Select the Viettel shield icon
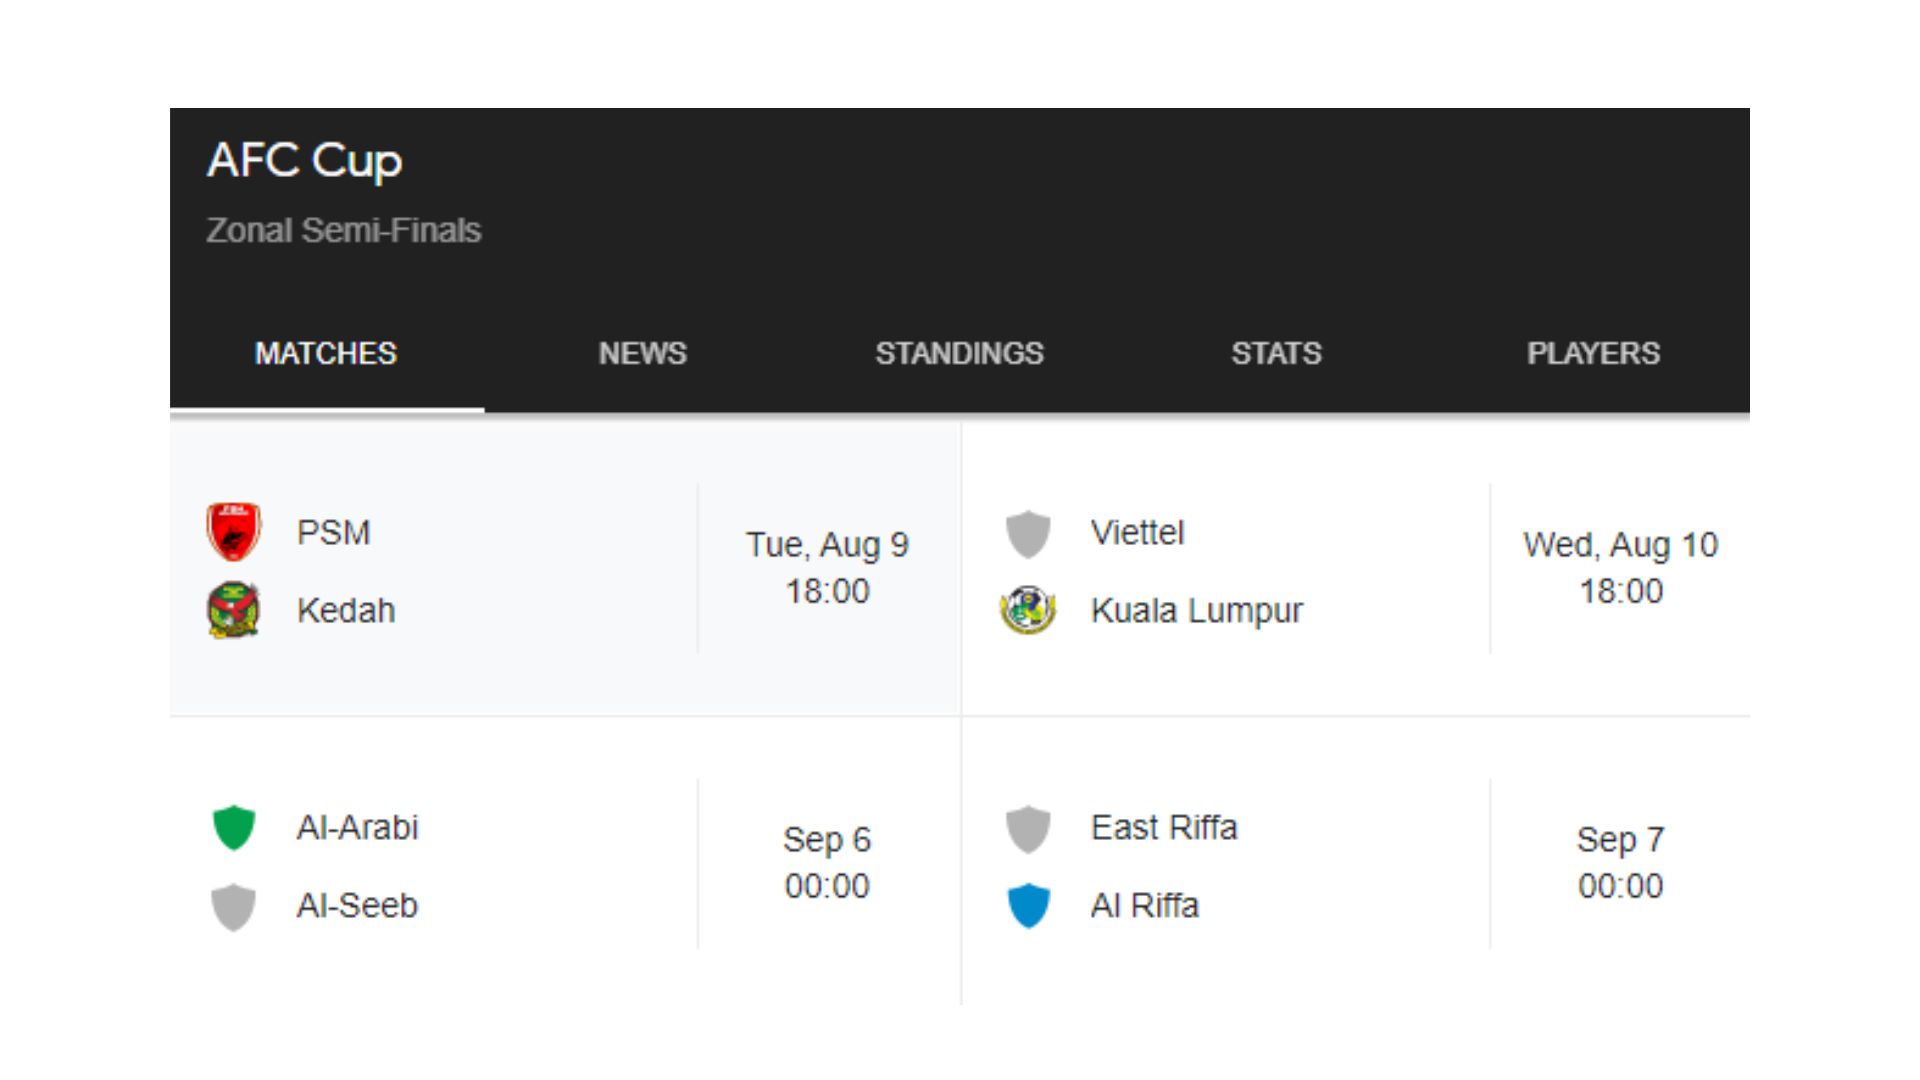This screenshot has height=1080, width=1920. click(1028, 534)
